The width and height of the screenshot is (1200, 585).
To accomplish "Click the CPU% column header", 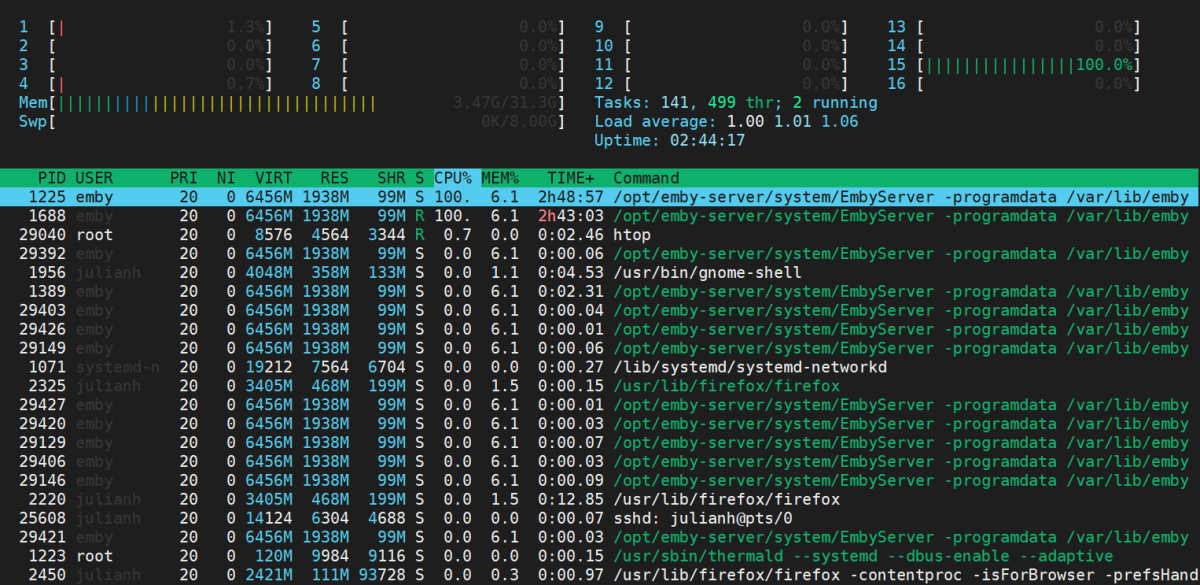I will coord(454,178).
